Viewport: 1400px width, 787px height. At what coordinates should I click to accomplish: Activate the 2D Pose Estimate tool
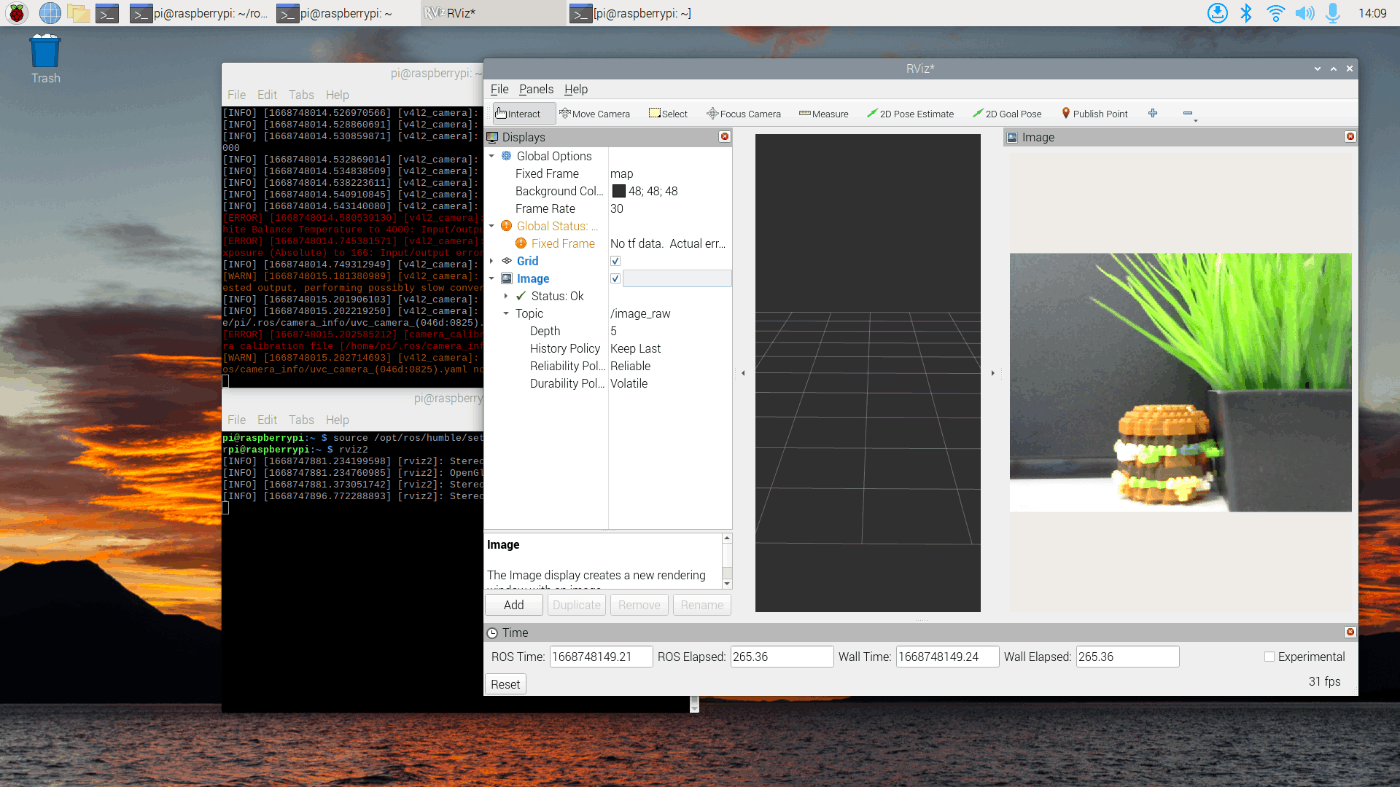tap(909, 113)
